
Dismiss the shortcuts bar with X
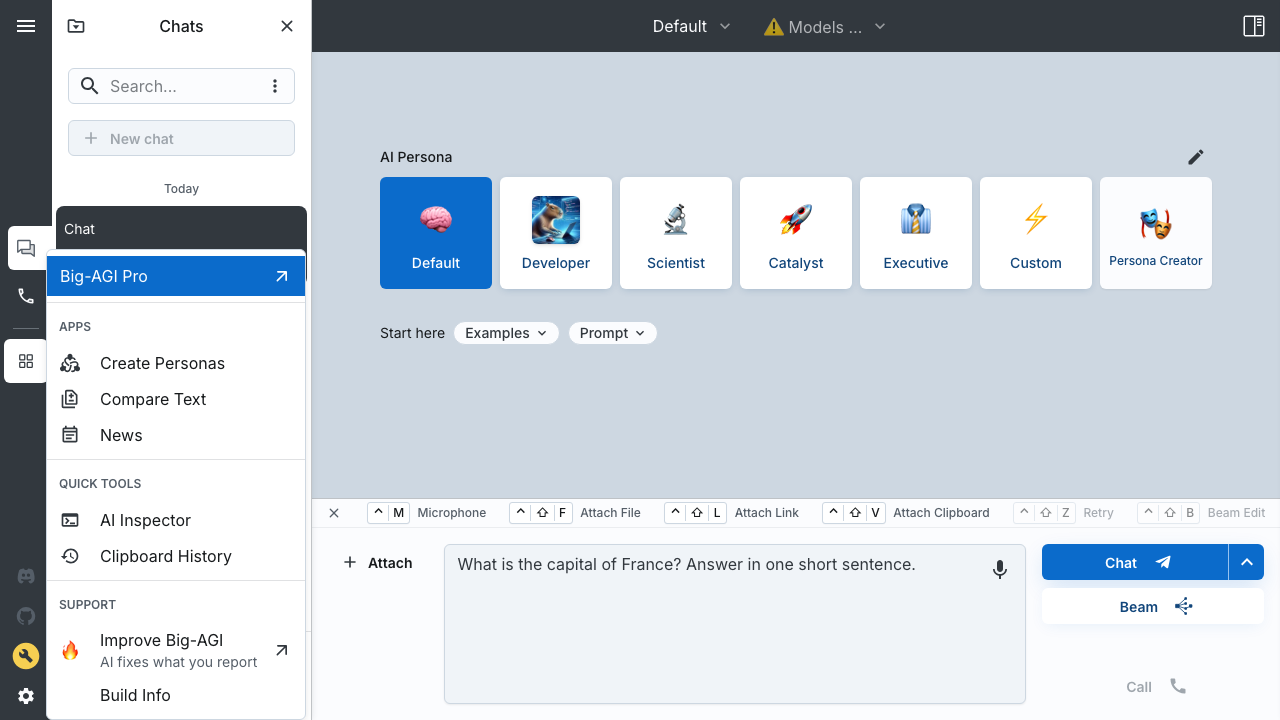(334, 513)
